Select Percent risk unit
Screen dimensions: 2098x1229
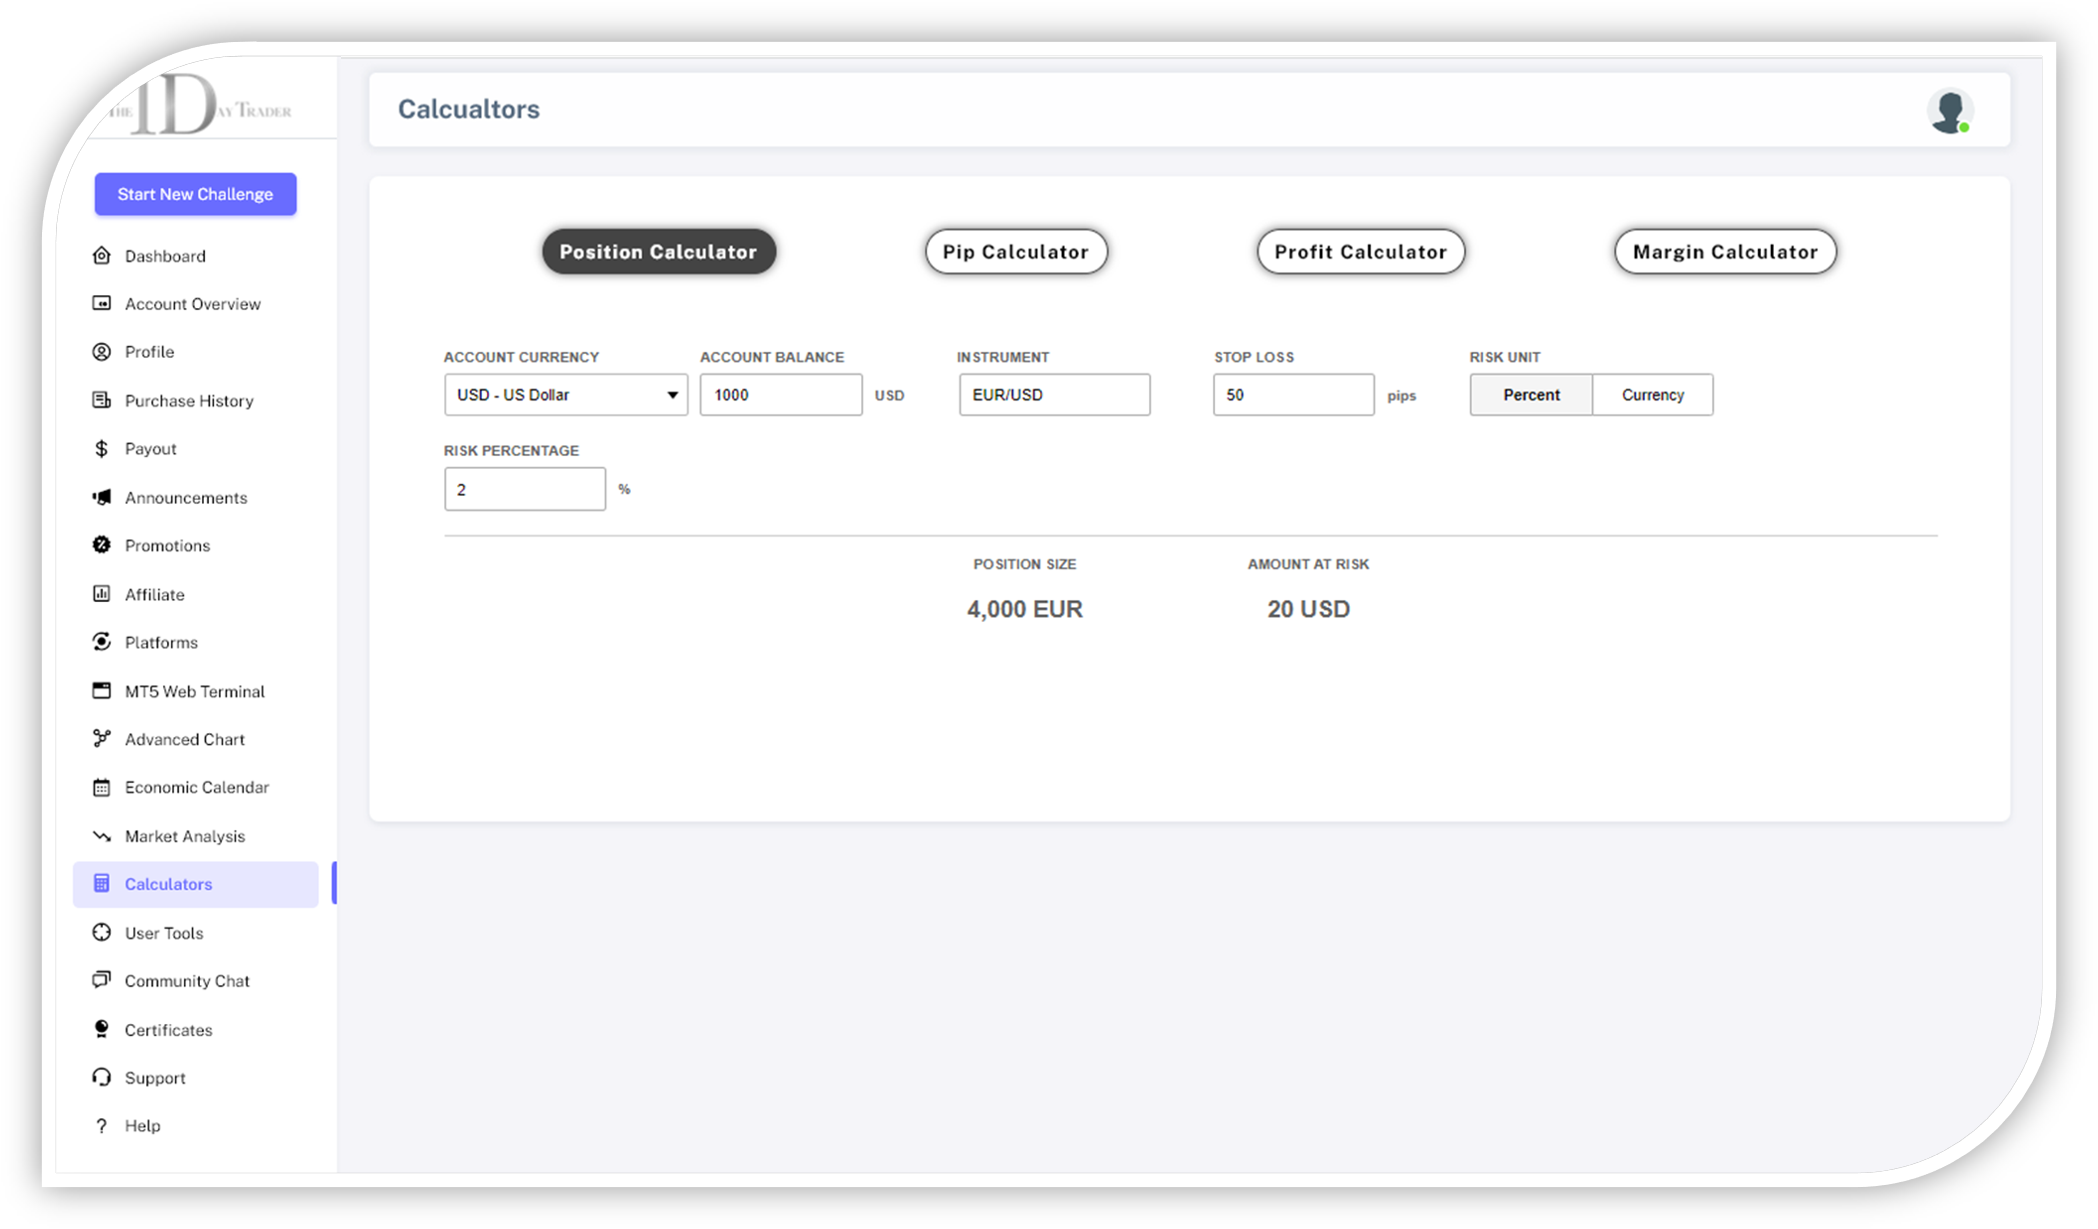(x=1530, y=395)
